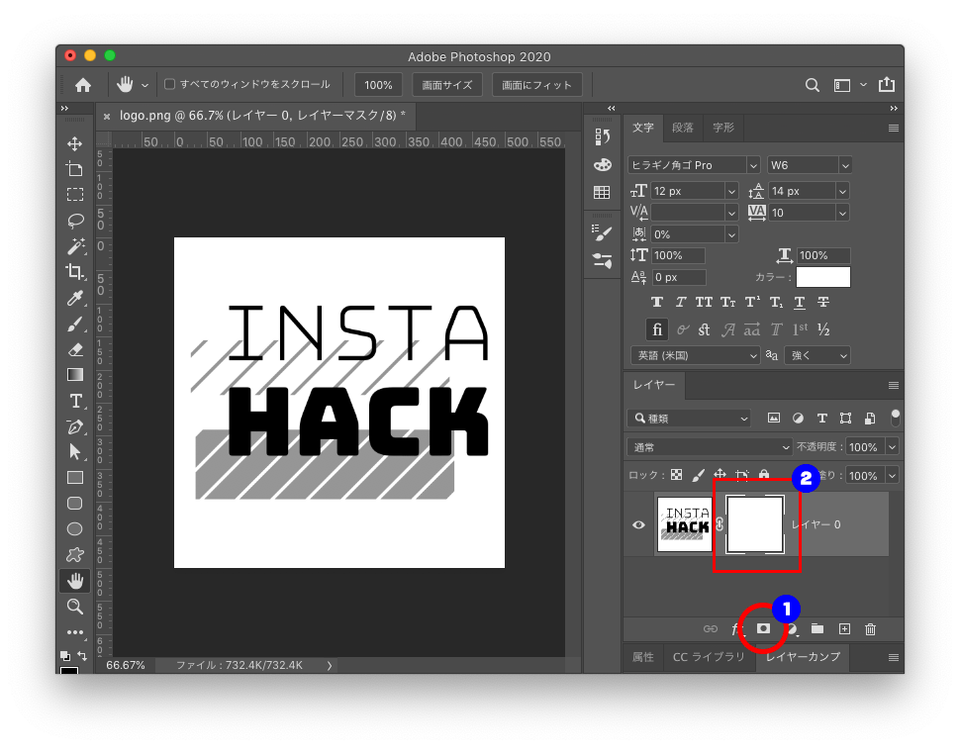Switch to the CC ライブラリ tab
This screenshot has width=960, height=747.
point(708,657)
